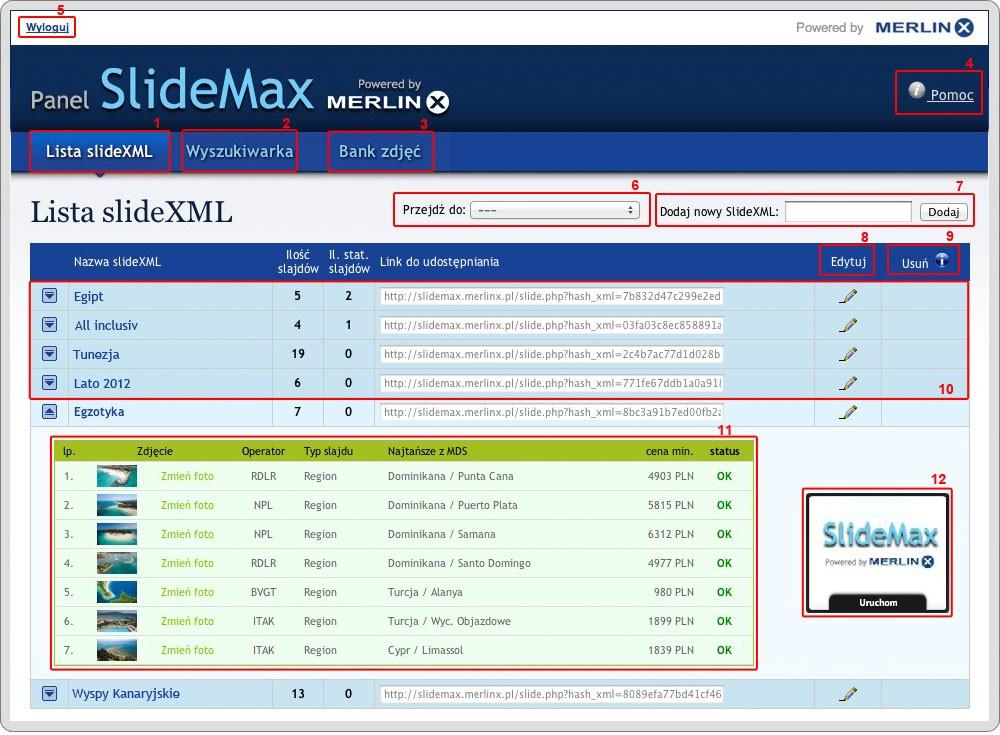Click the info icon beside Pomoc

click(x=916, y=91)
